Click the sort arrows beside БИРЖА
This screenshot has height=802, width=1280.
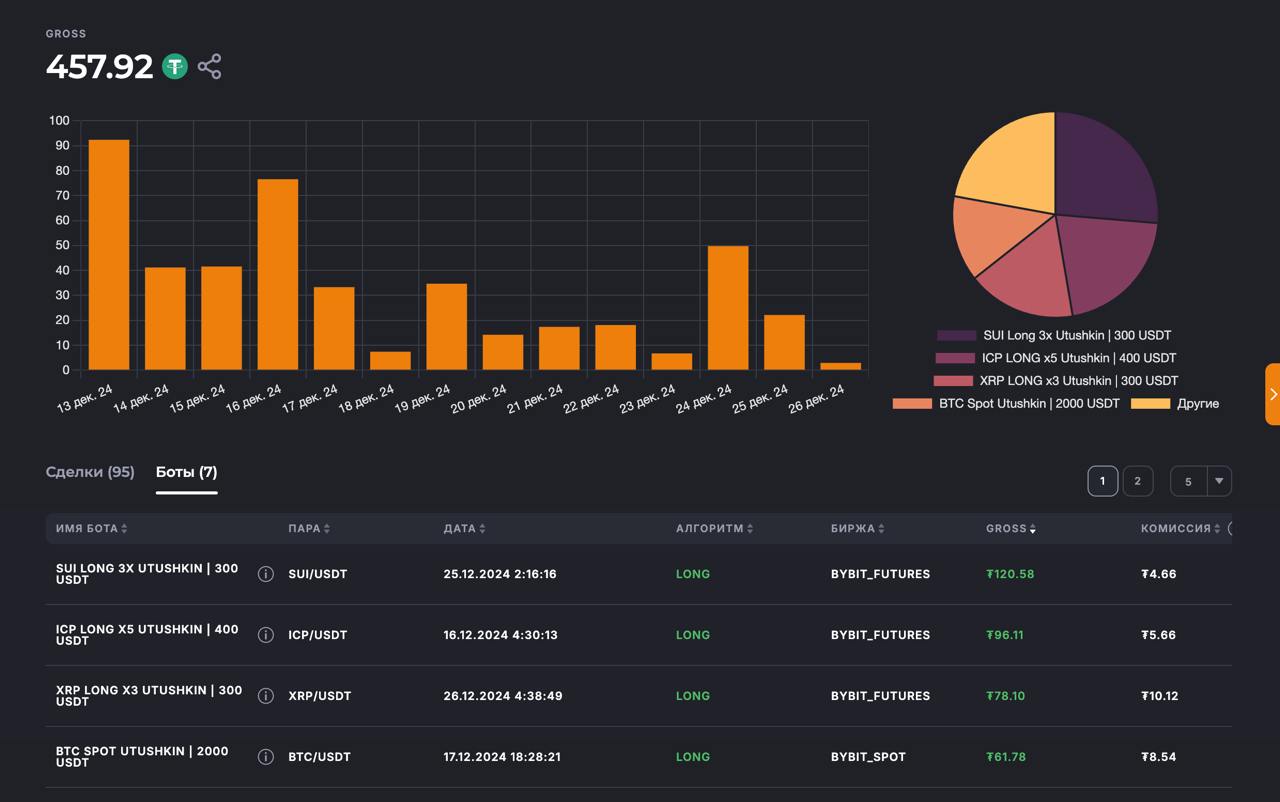click(881, 529)
